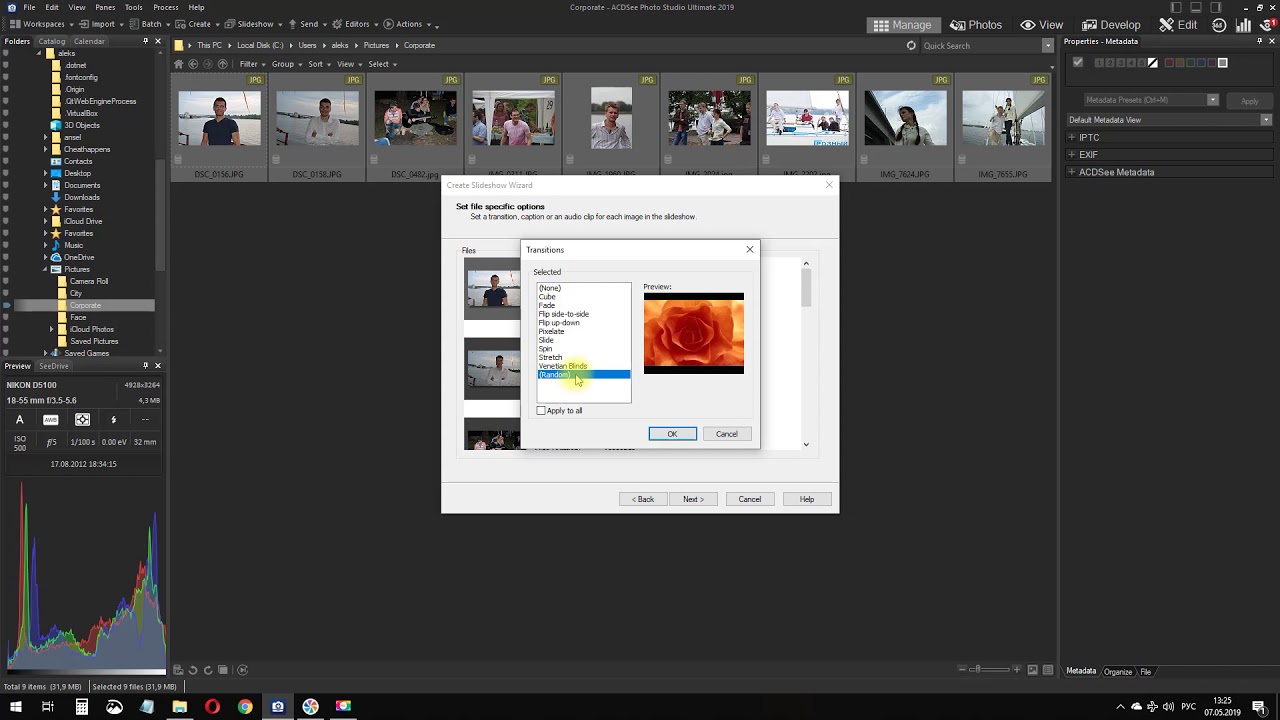Expand the EXIF metadata section

pos(1072,155)
